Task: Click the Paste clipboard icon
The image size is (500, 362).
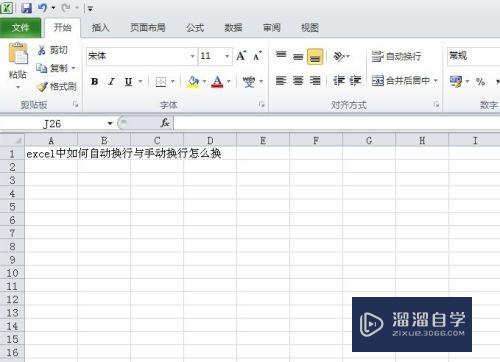Action: click(18, 54)
